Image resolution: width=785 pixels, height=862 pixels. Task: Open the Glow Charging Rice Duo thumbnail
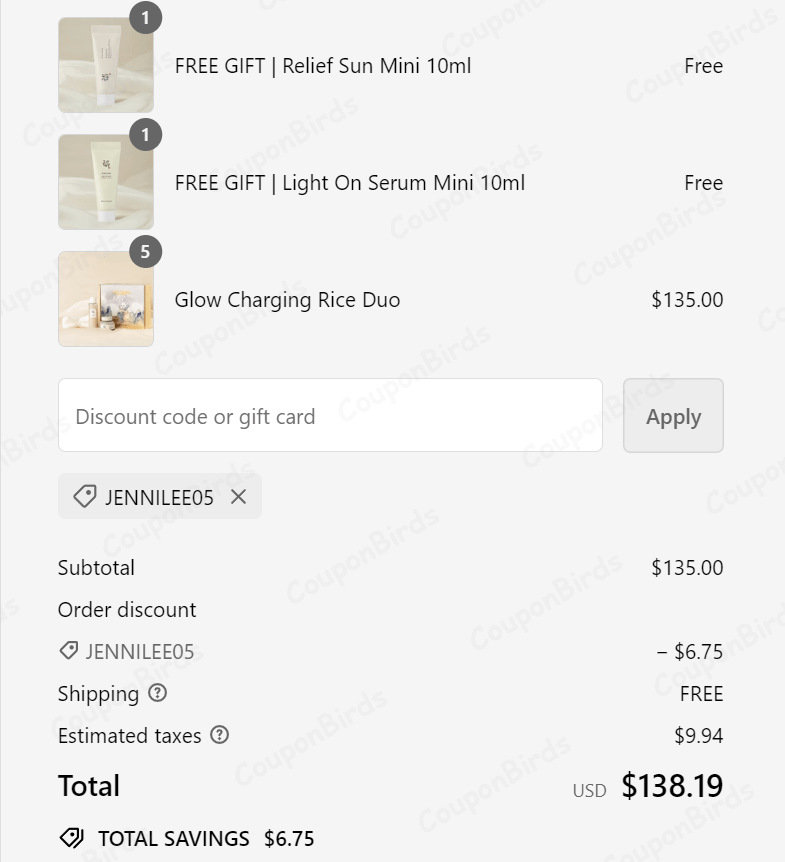click(x=106, y=299)
